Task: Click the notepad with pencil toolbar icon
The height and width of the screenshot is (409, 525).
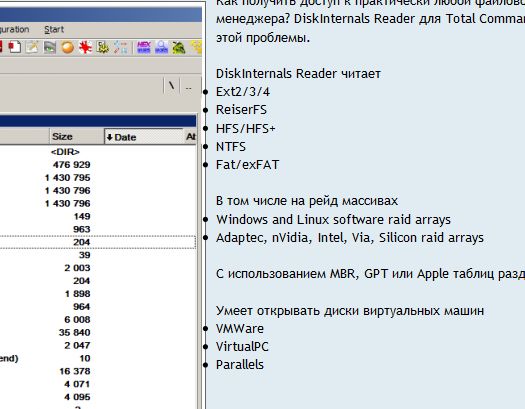Action: point(32,47)
